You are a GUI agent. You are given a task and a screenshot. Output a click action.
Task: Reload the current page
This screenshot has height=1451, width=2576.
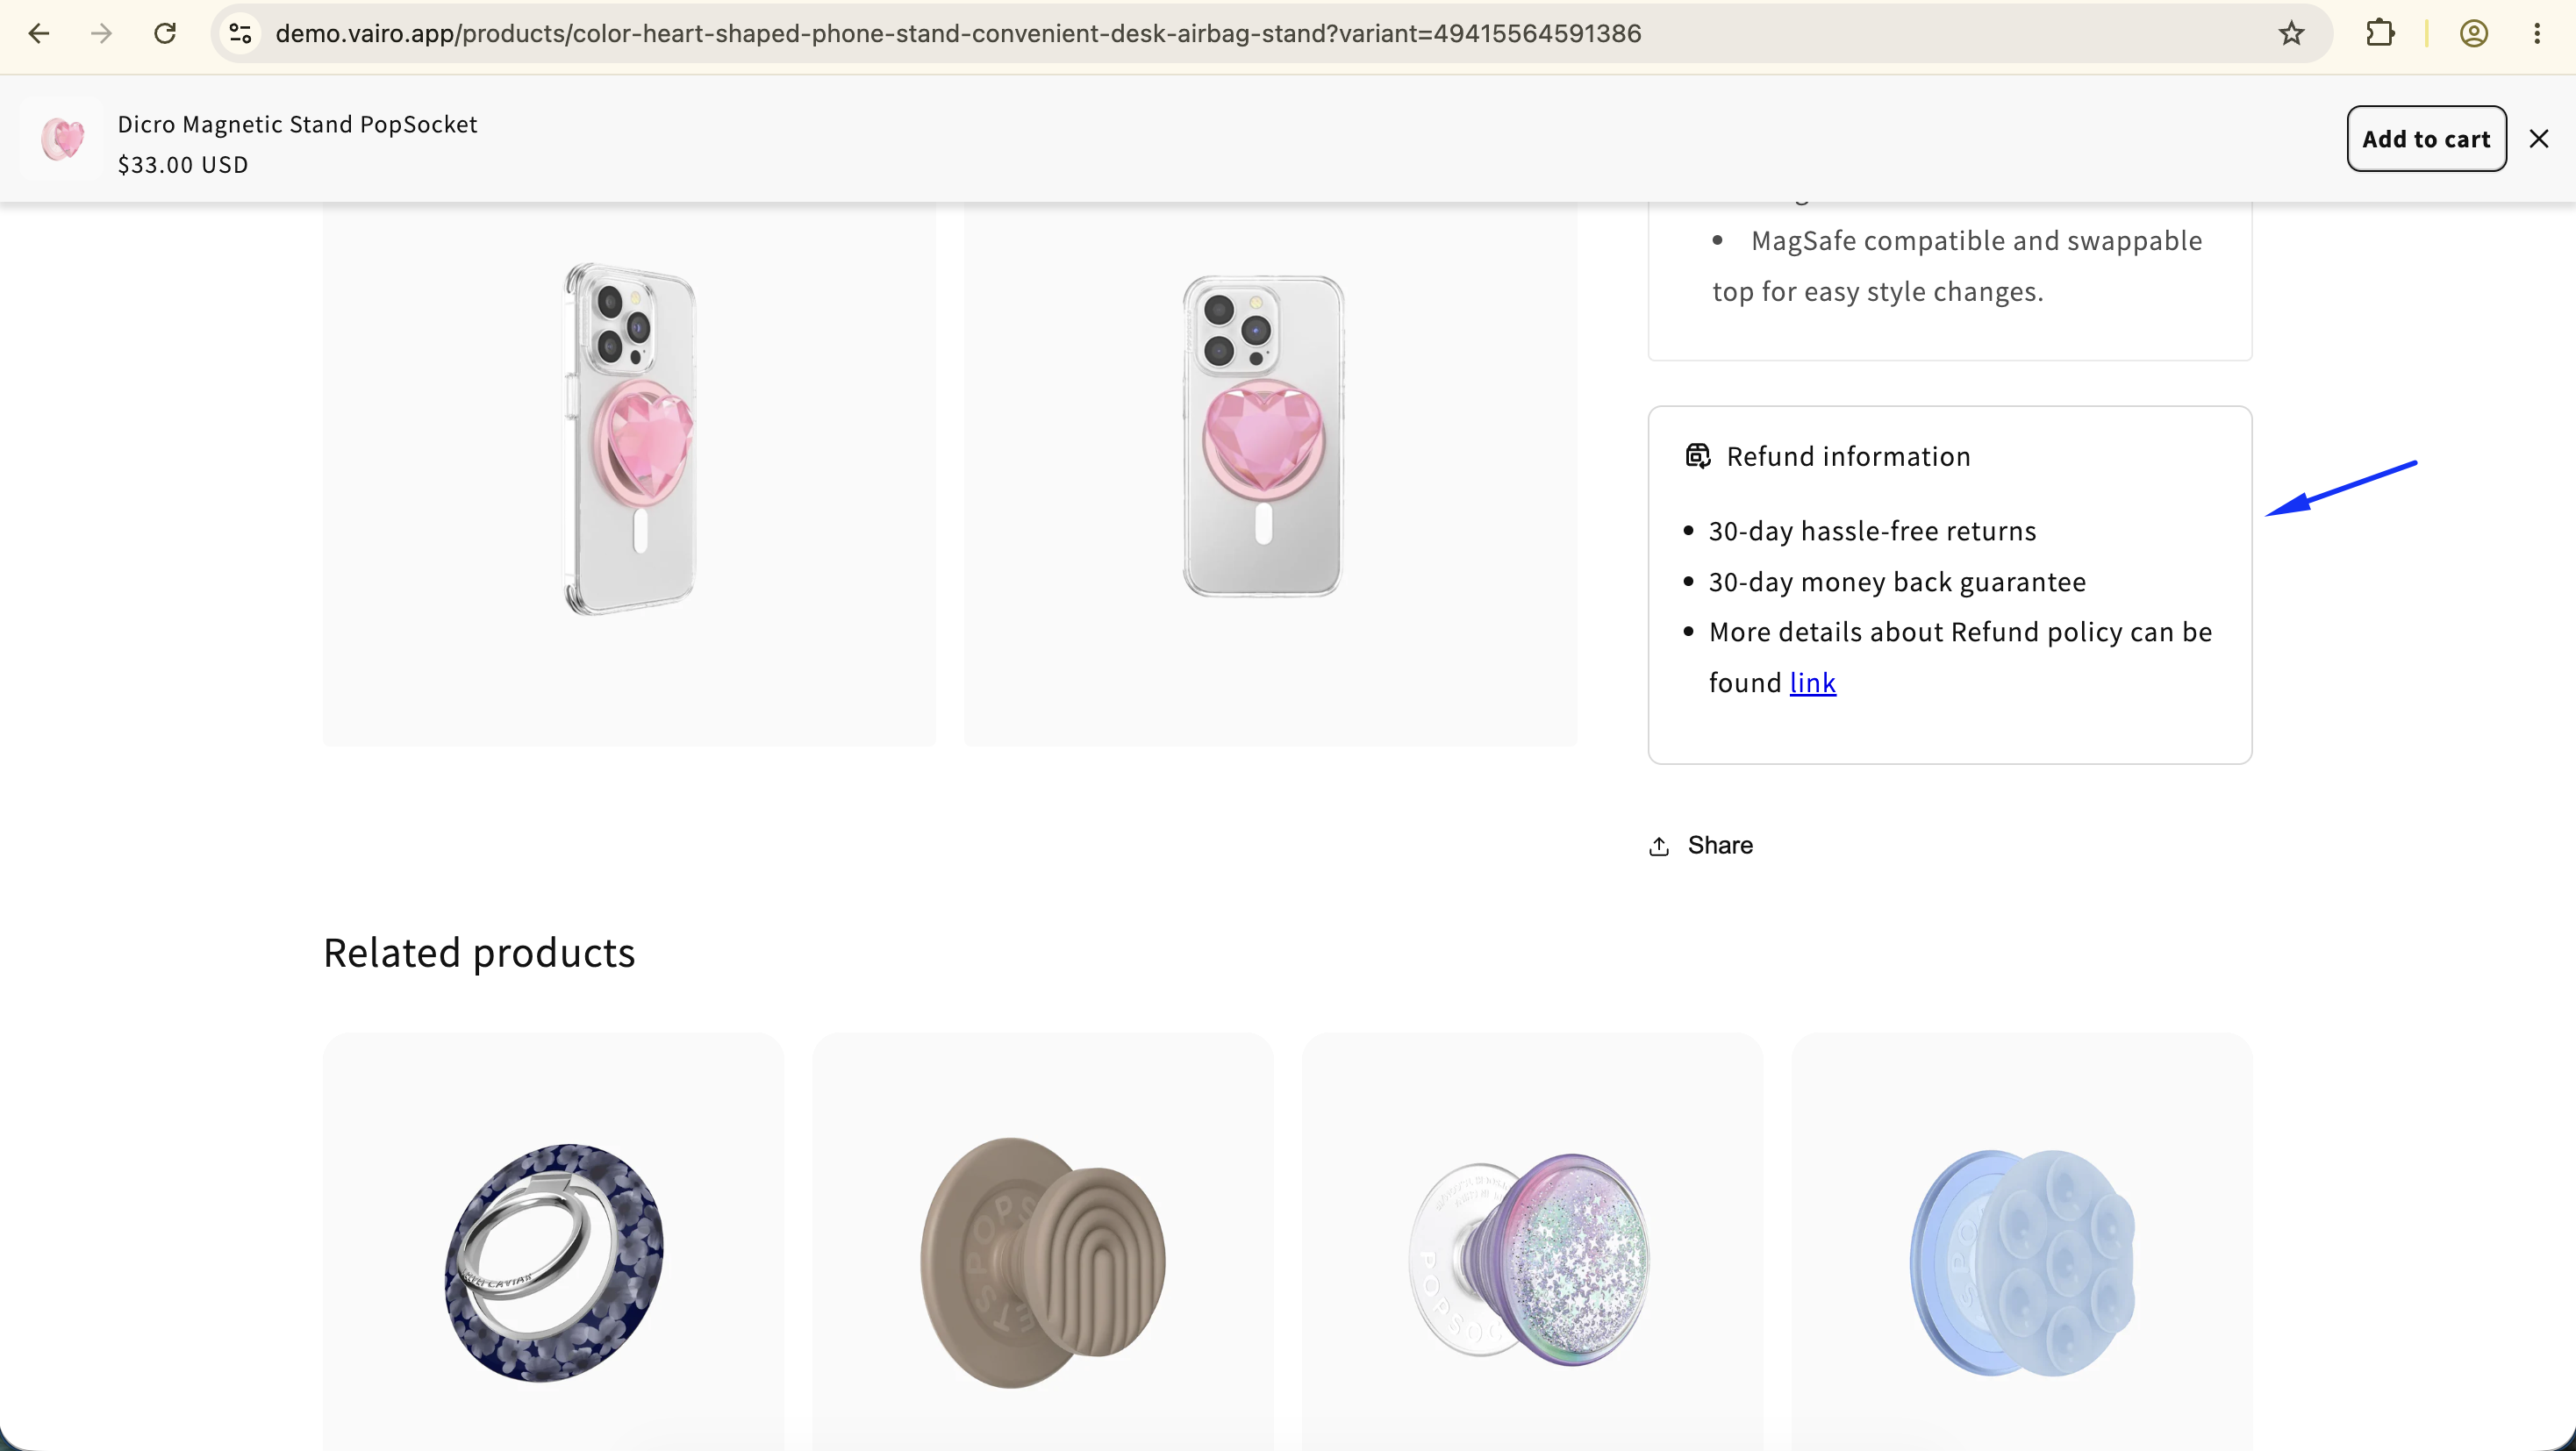click(165, 33)
